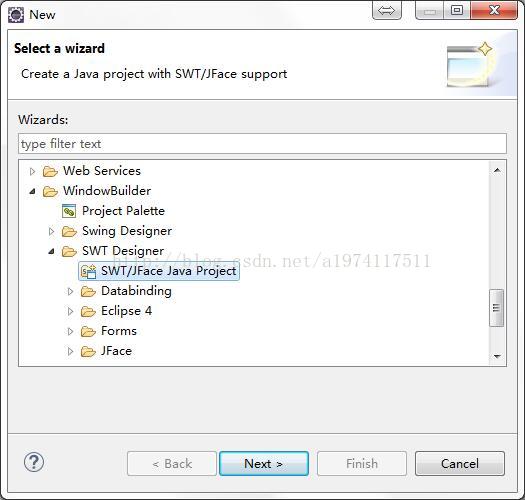Expand the Swing Designer node arrow
This screenshot has width=525, height=500.
[51, 231]
